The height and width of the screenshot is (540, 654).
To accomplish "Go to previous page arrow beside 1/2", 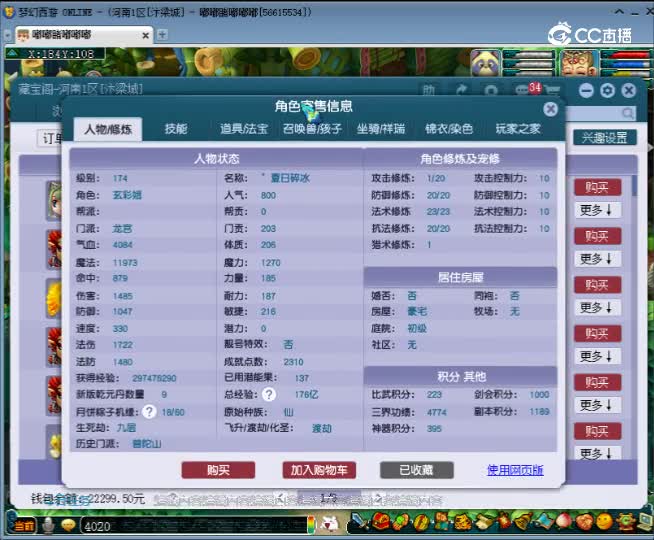I will pos(279,497).
